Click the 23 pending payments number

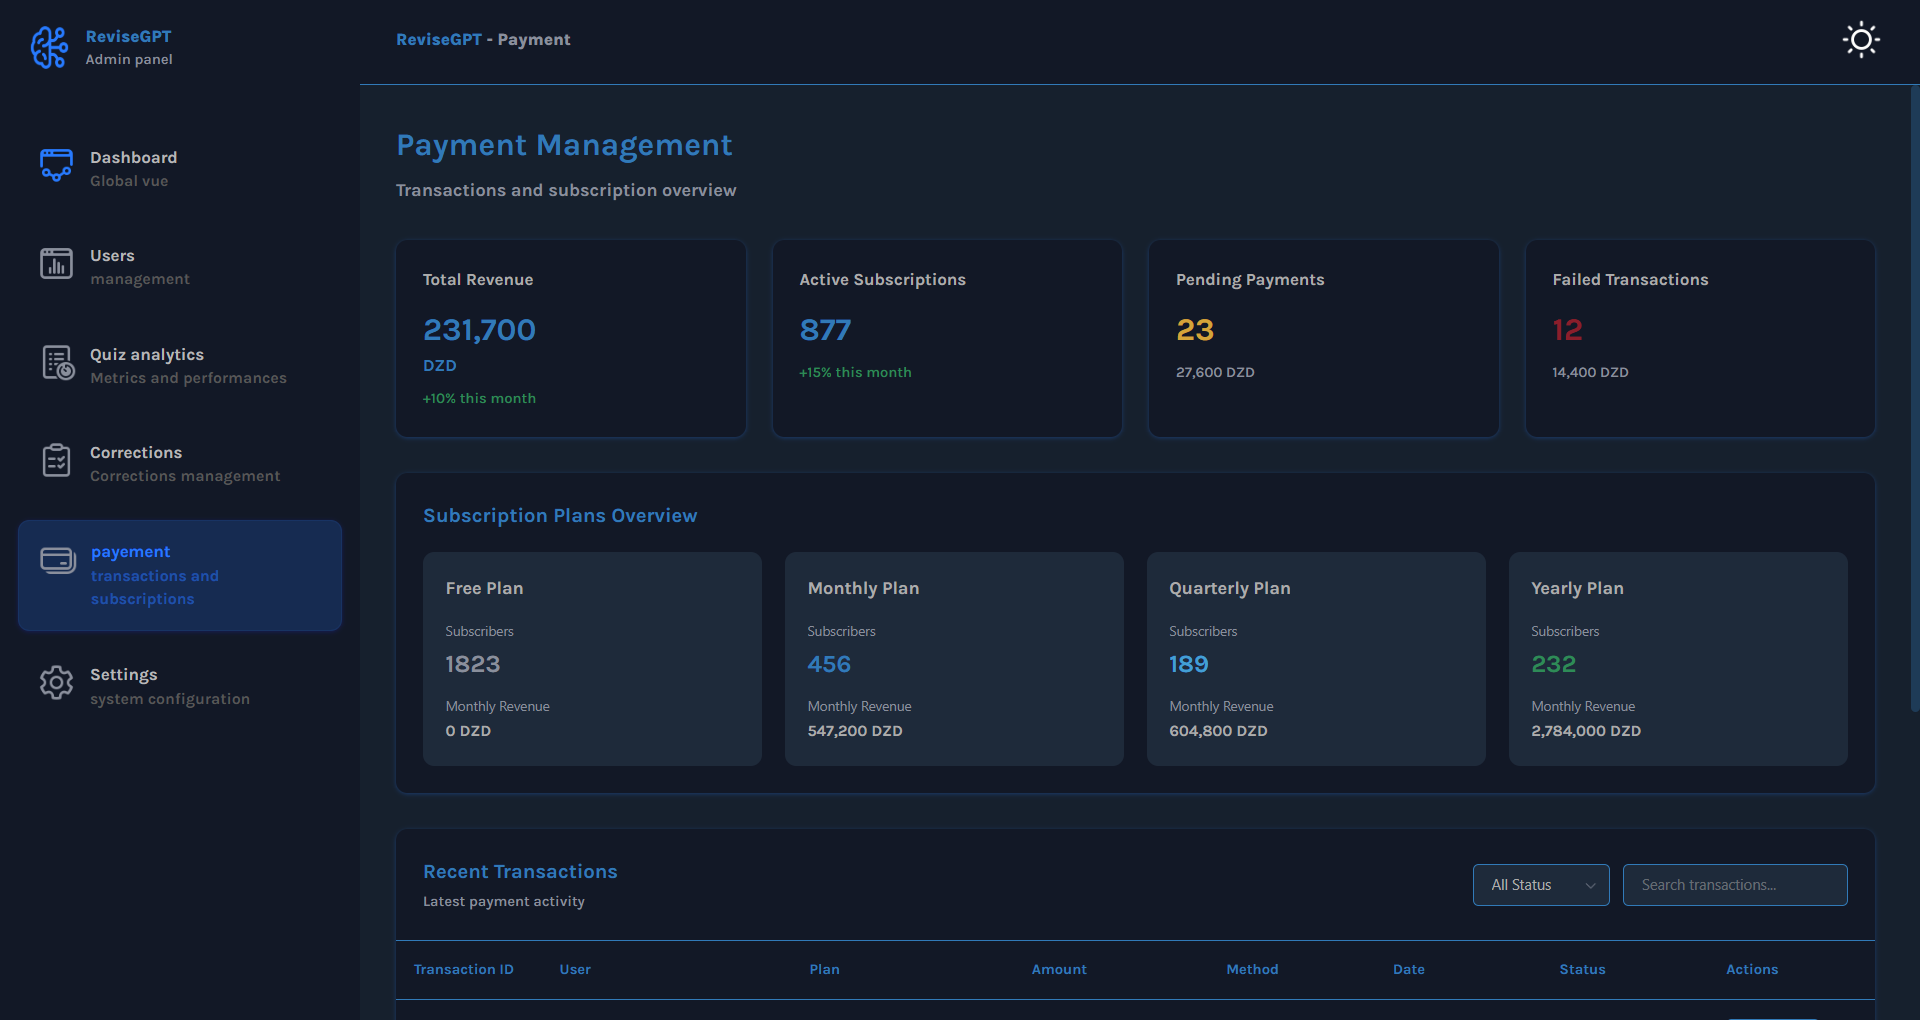[x=1195, y=330]
